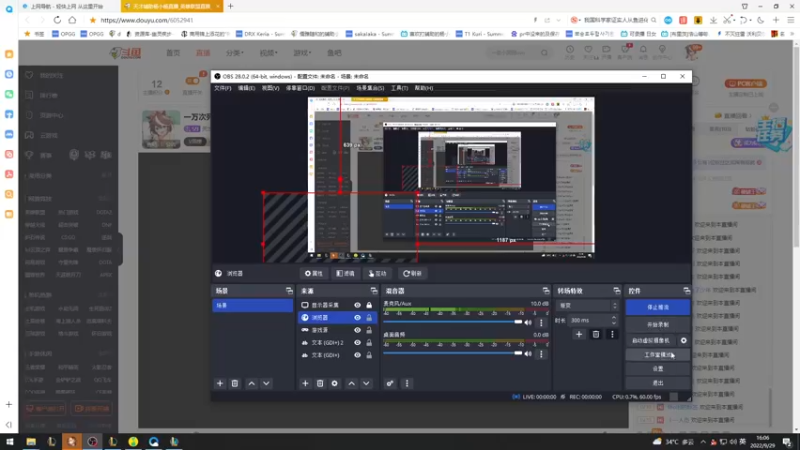Add a new source with plus icon
Image resolution: width=800 pixels, height=450 pixels.
coord(305,383)
